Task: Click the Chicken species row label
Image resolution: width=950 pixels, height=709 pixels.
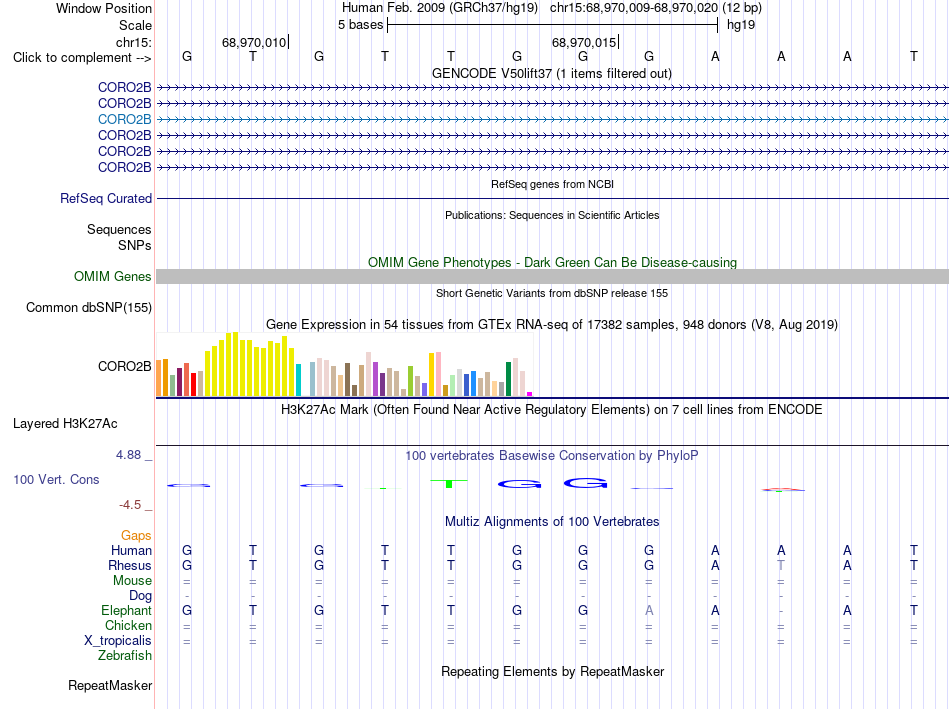Action: (128, 625)
